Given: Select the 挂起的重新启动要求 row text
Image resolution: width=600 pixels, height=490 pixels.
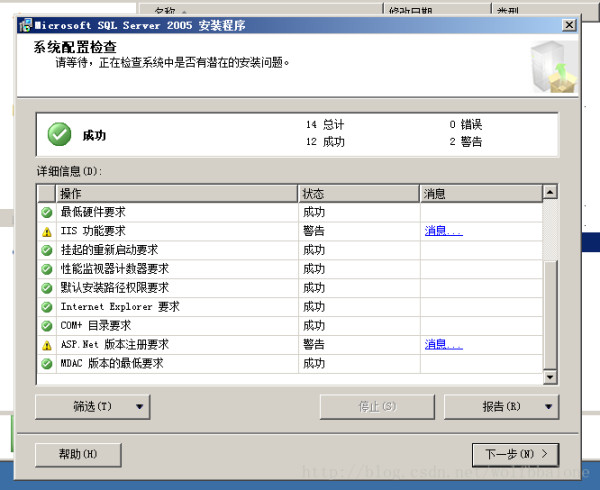Looking at the screenshot, I should click(109, 250).
